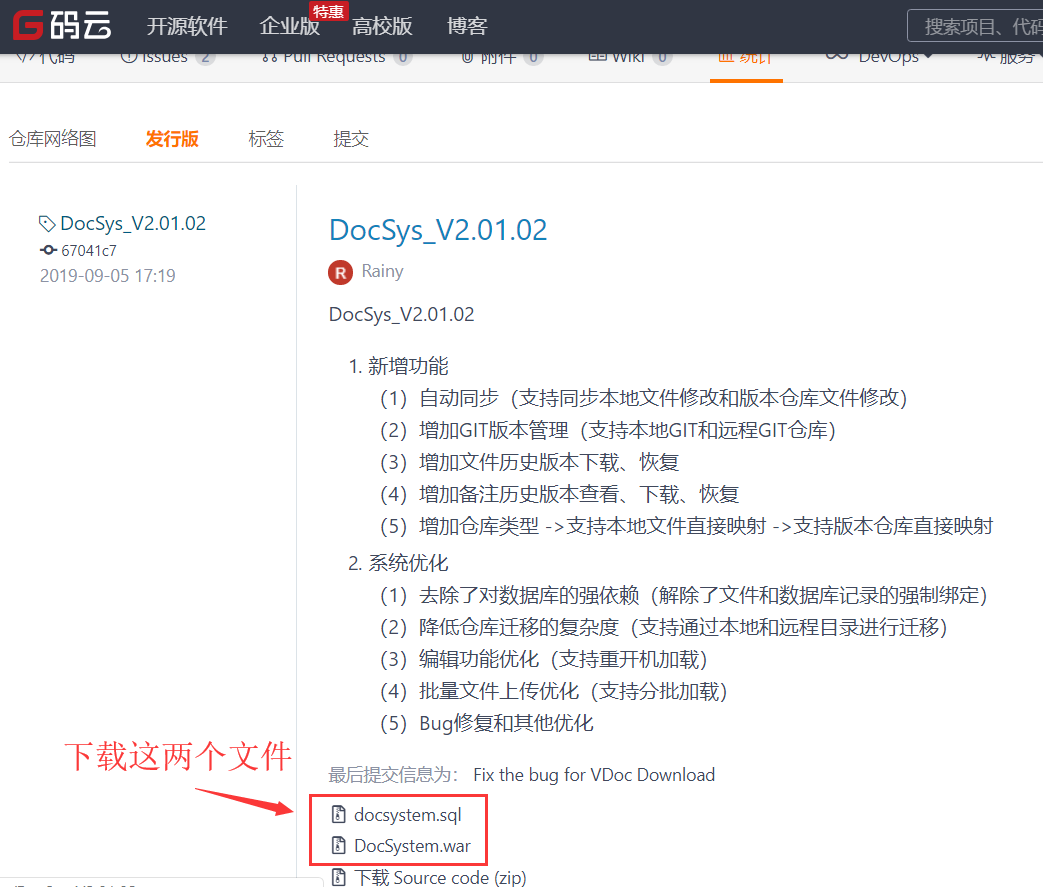Open the 仓库网络图 tab
1043x887 pixels.
[x=52, y=139]
